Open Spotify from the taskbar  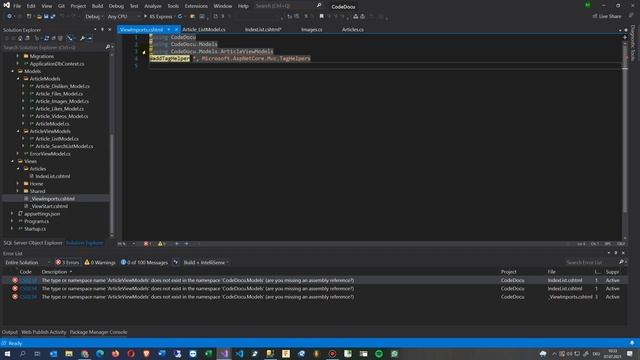pyautogui.click(x=379, y=354)
